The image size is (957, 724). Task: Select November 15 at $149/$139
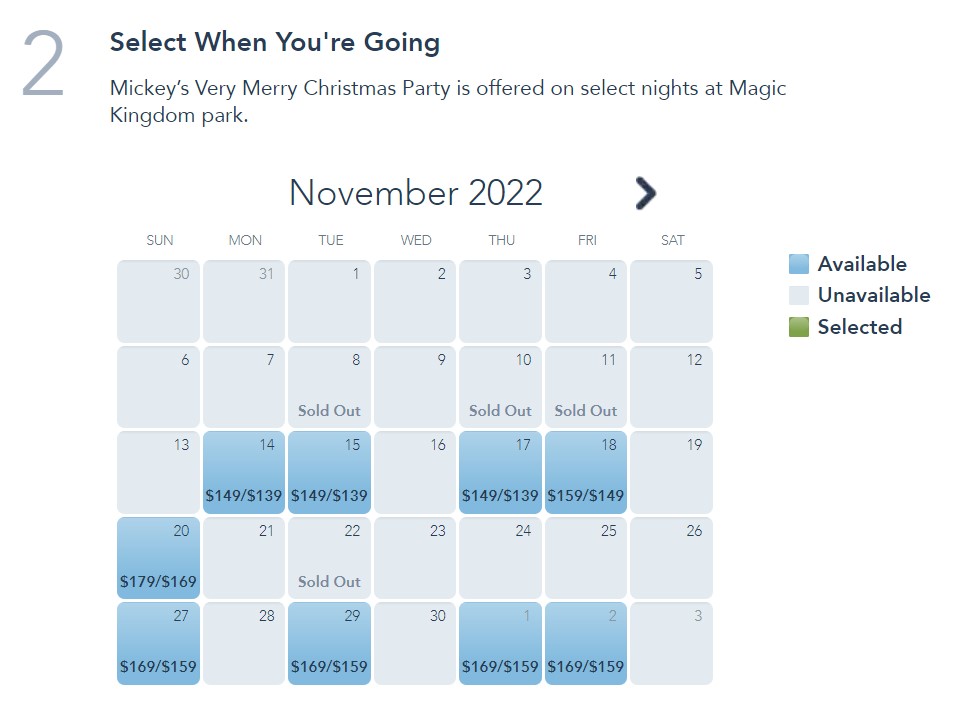(329, 472)
